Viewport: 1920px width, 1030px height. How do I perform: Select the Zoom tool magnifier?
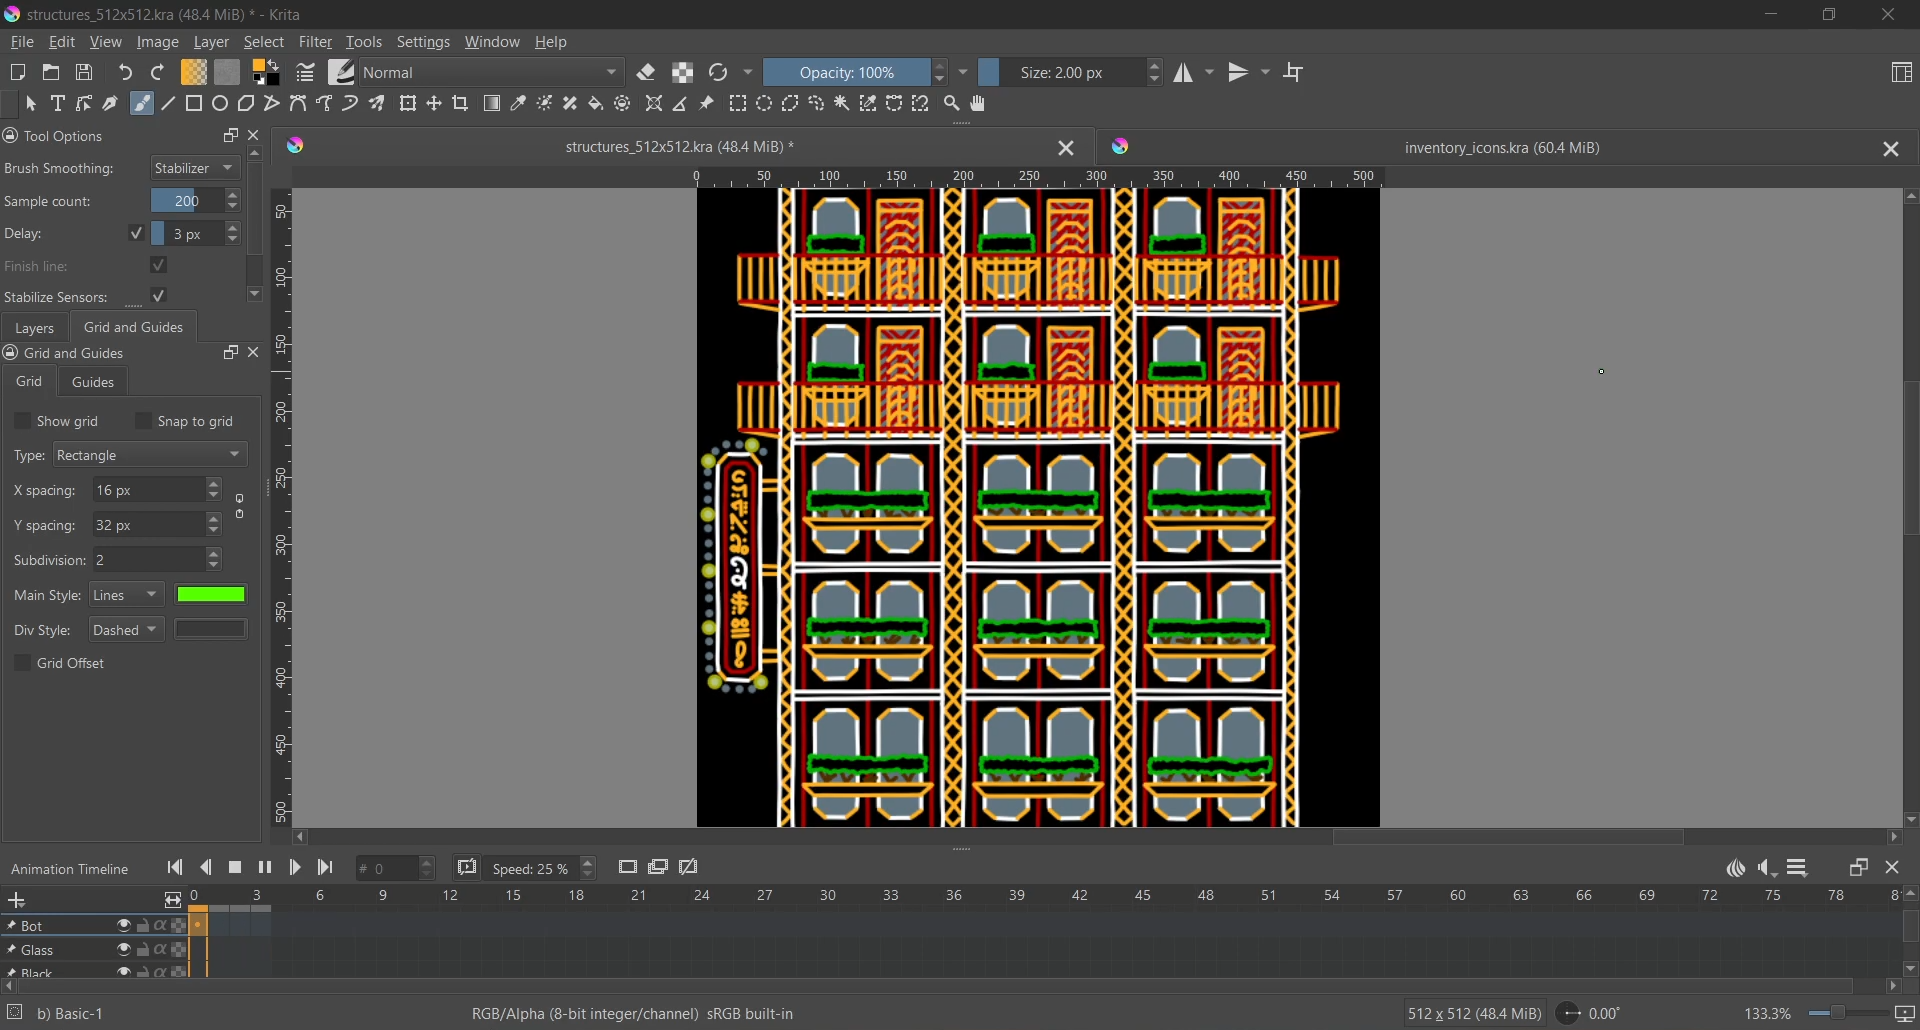(953, 104)
